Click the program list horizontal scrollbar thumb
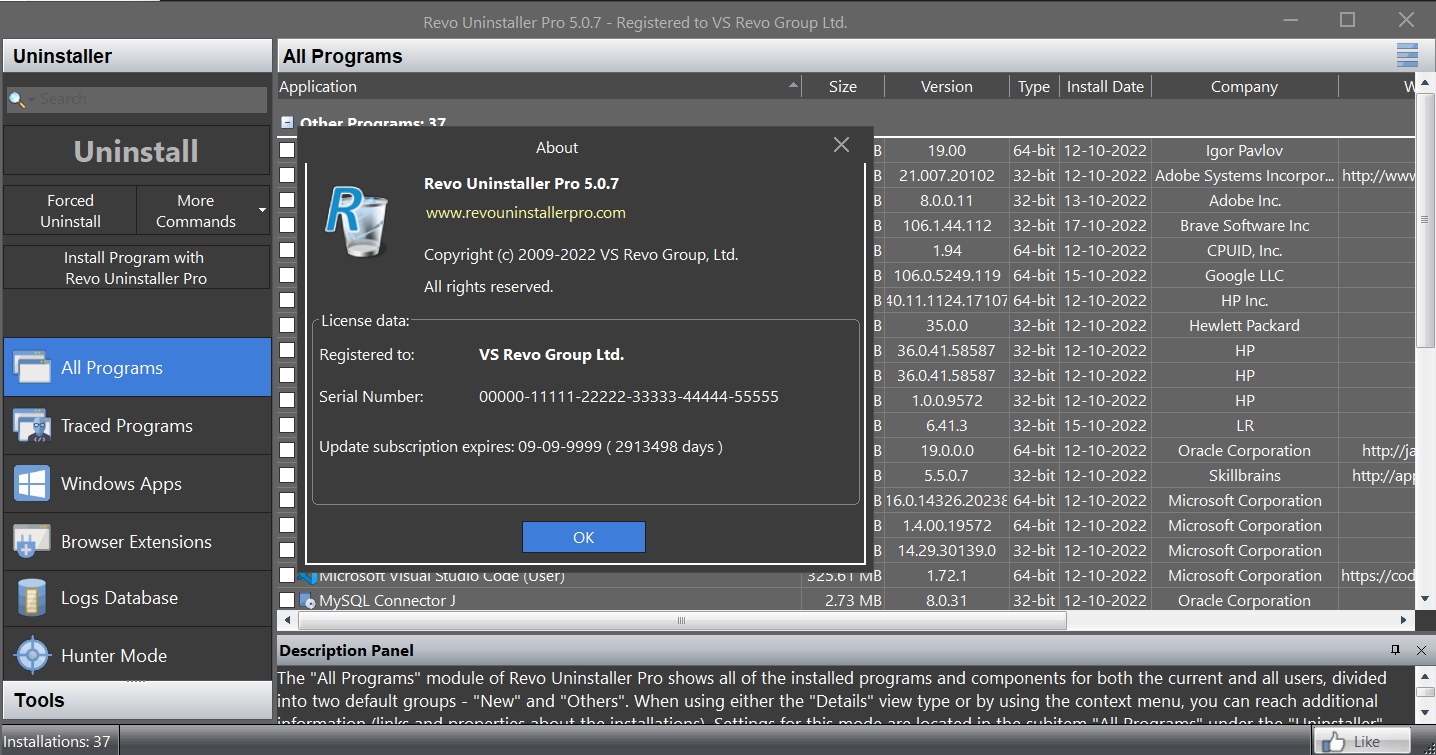 [681, 620]
